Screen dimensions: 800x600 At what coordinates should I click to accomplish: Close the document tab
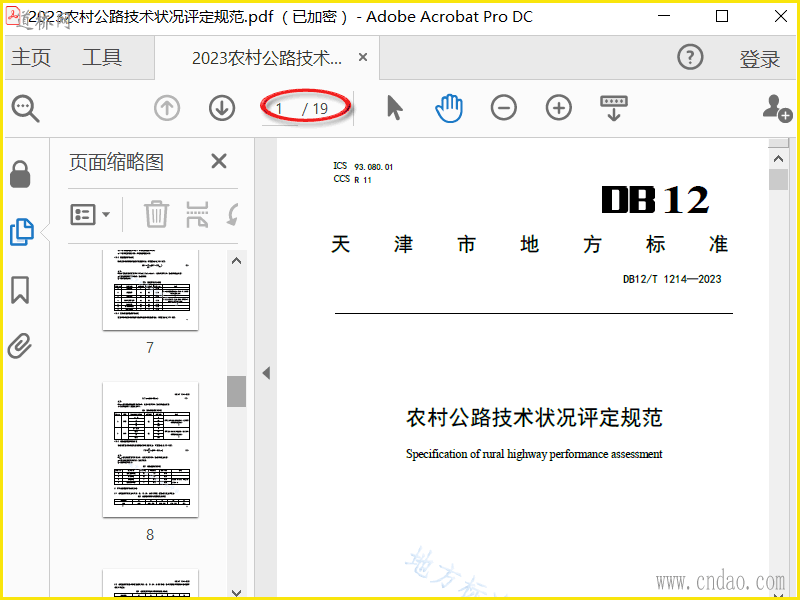pos(363,57)
